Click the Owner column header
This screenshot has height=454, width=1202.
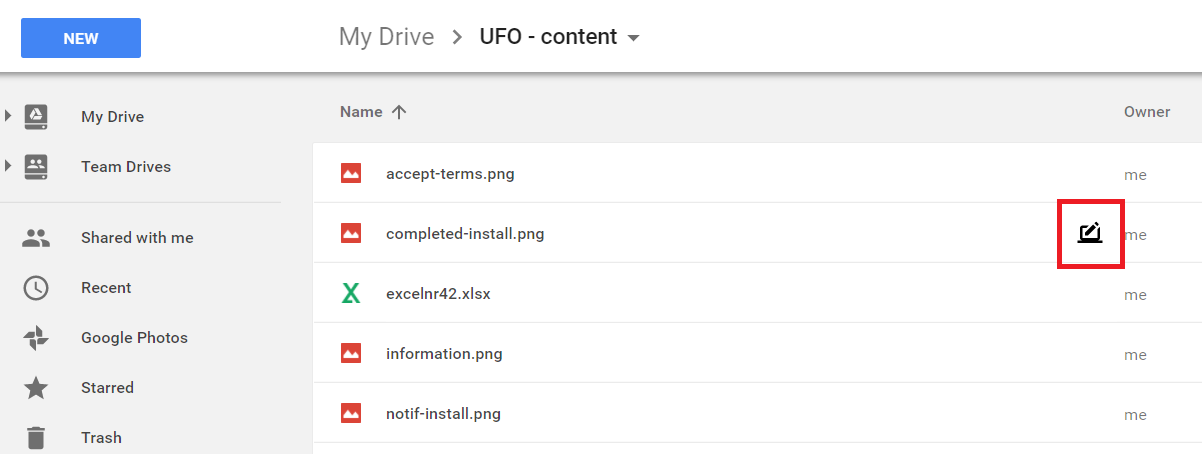pos(1147,112)
